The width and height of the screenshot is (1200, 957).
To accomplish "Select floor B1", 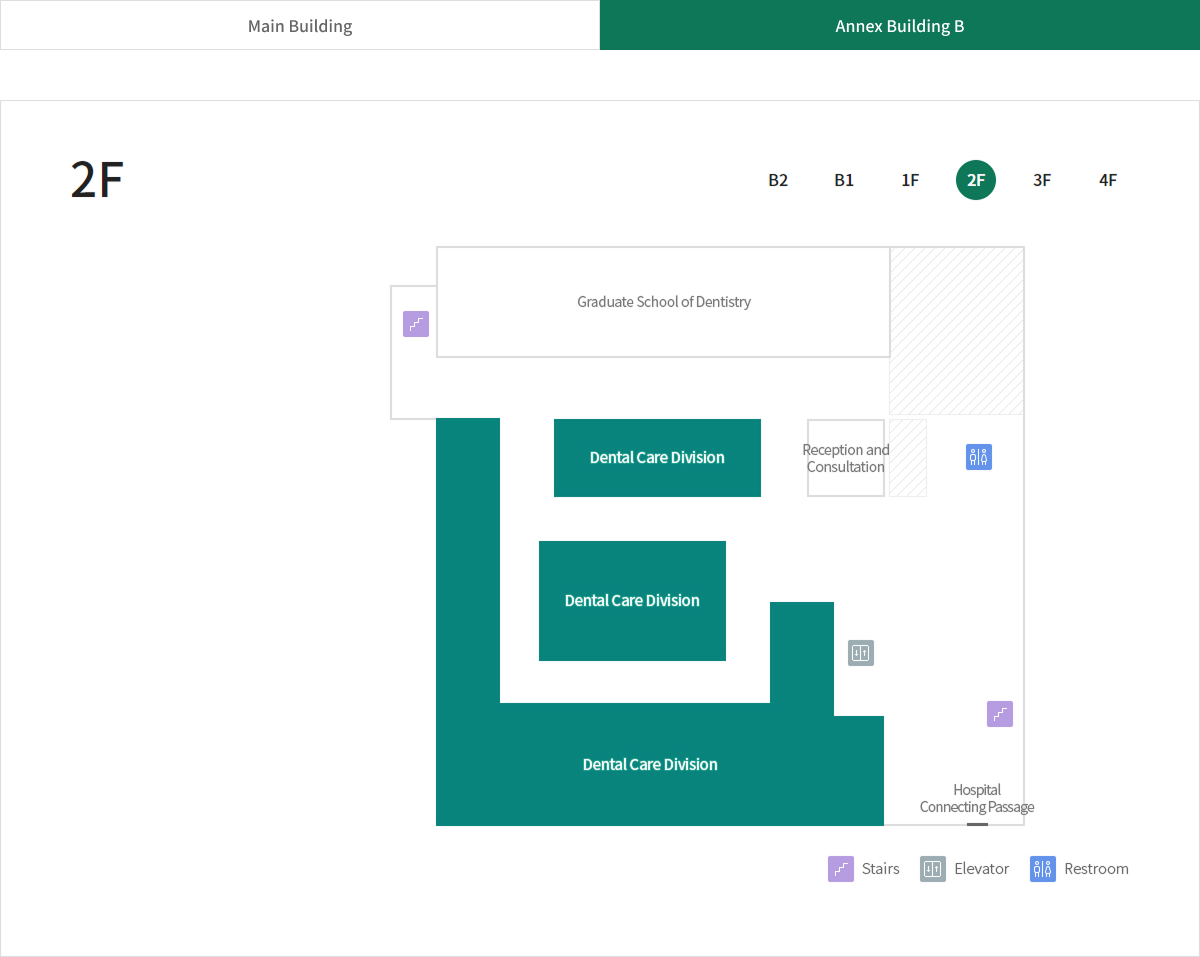I will coord(844,180).
